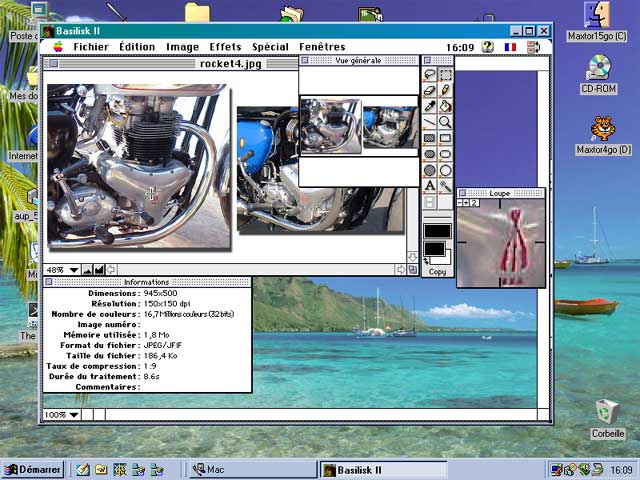Select the Magnifying glass tool
This screenshot has height=480, width=640.
click(445, 122)
